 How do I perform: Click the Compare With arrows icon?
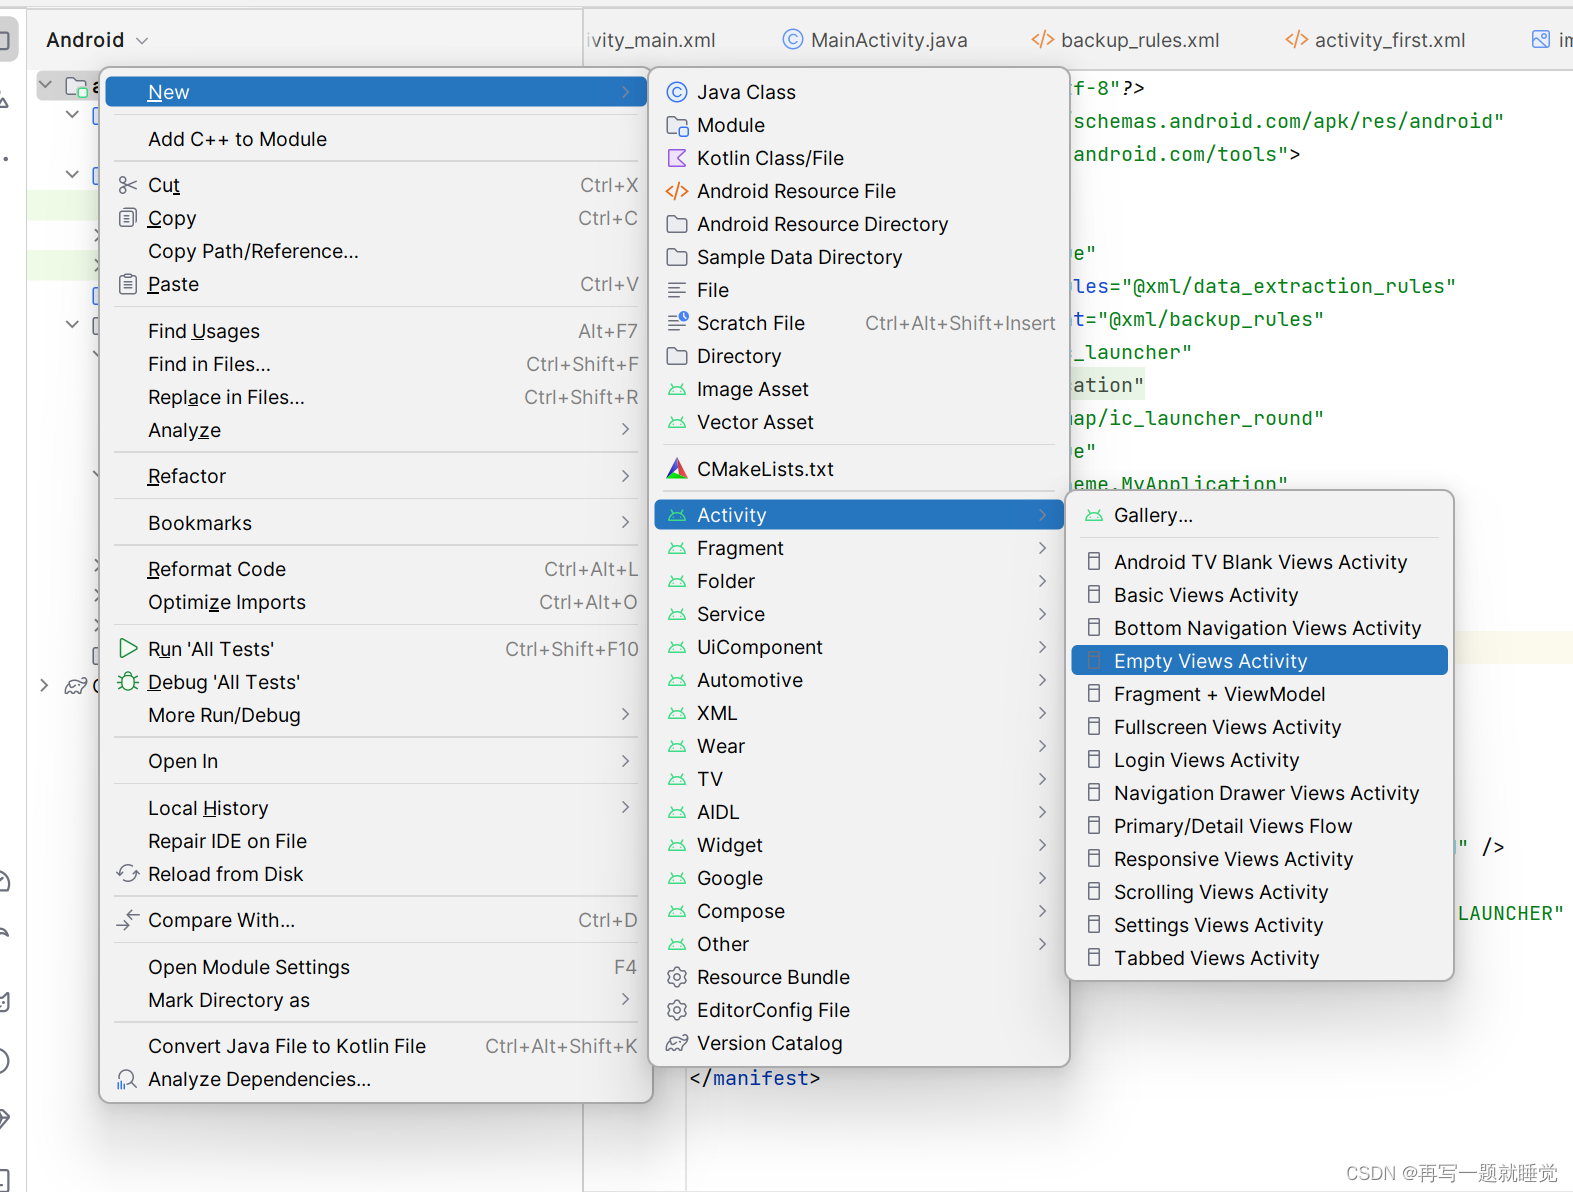tap(127, 920)
